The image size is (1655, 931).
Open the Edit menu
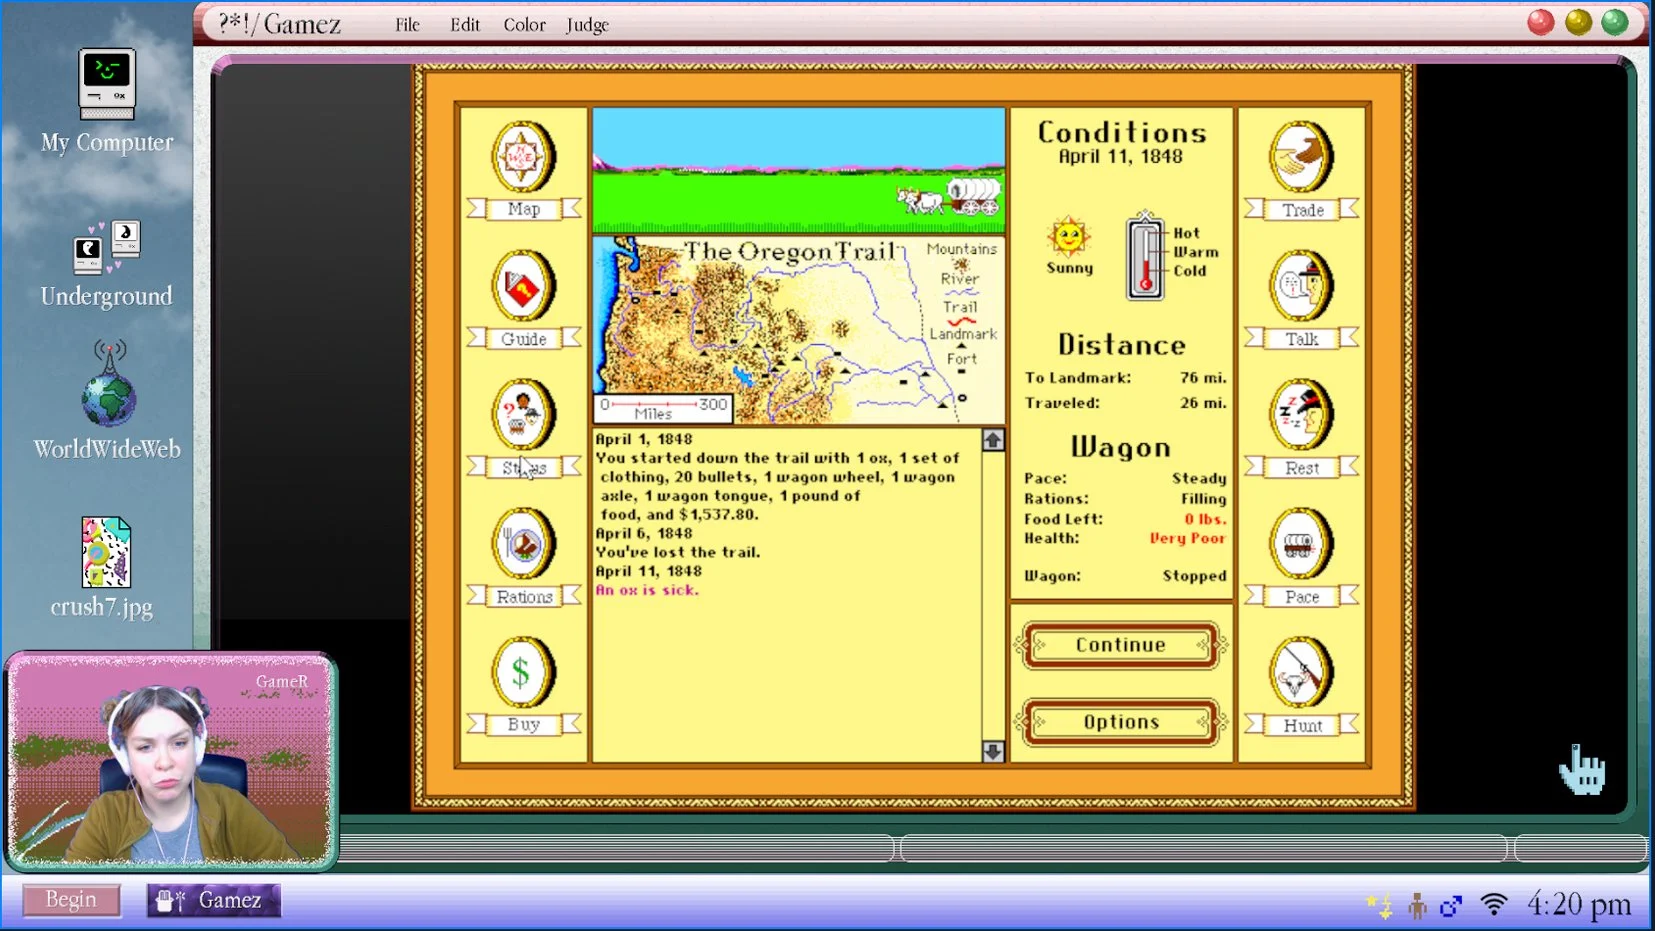click(465, 25)
